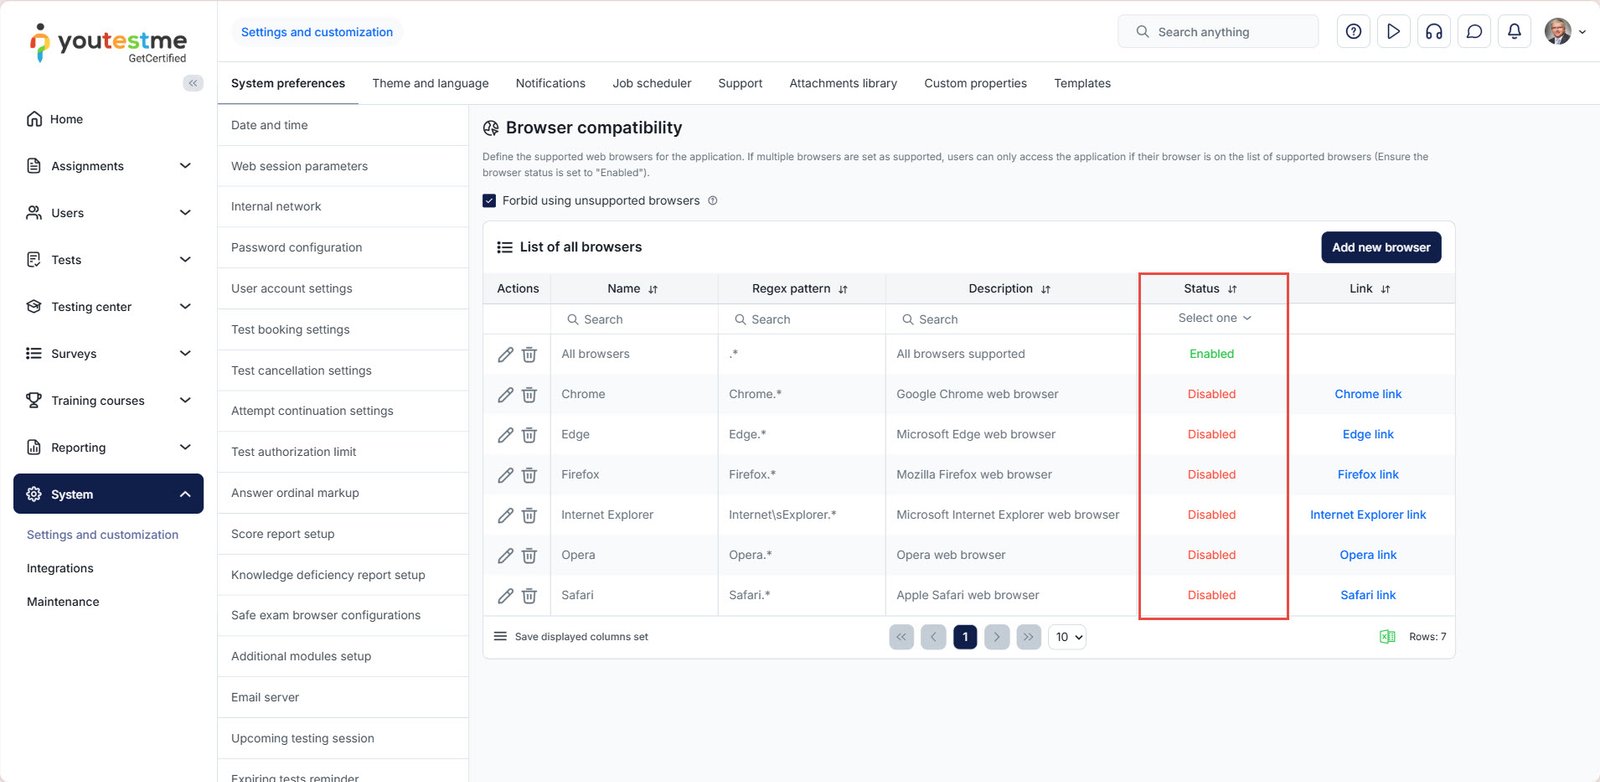Open the Firefox link
Screen dimensions: 1600x782
(x=1367, y=475)
